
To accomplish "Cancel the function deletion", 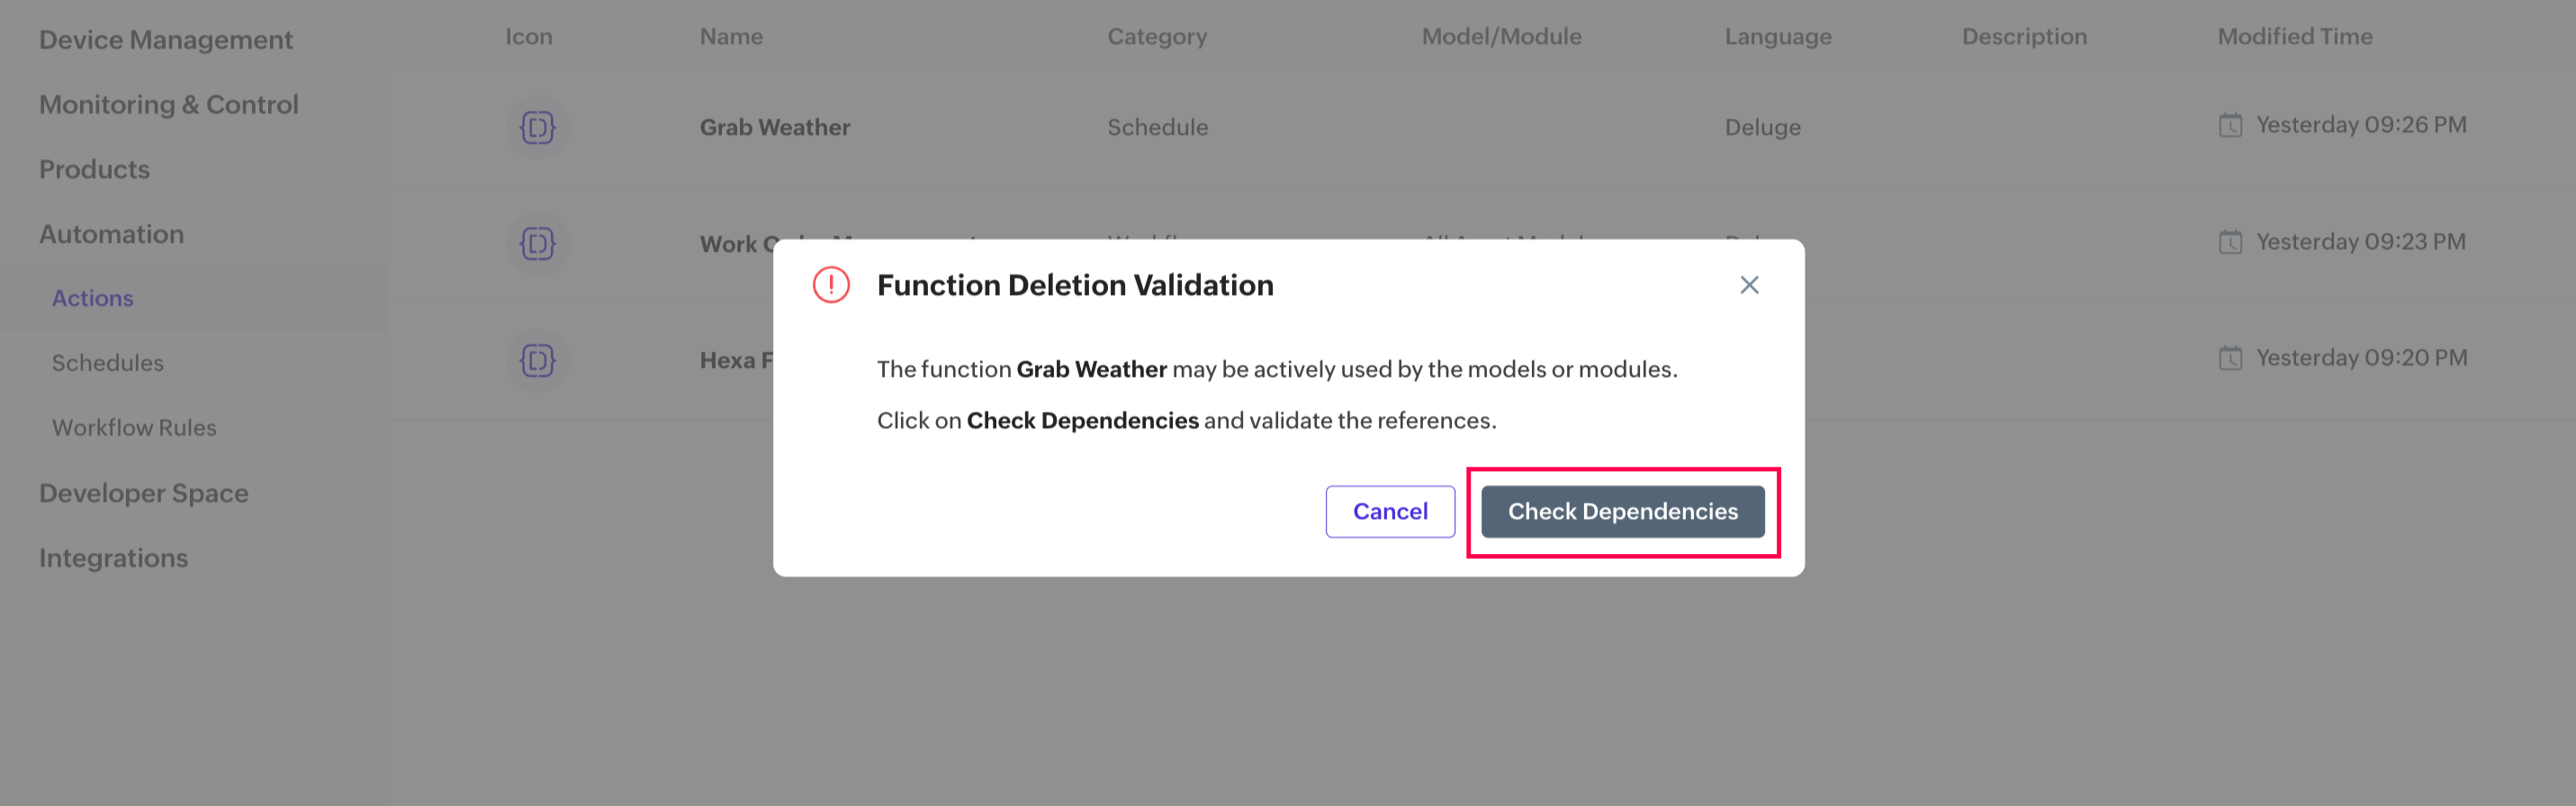I will (x=1390, y=511).
